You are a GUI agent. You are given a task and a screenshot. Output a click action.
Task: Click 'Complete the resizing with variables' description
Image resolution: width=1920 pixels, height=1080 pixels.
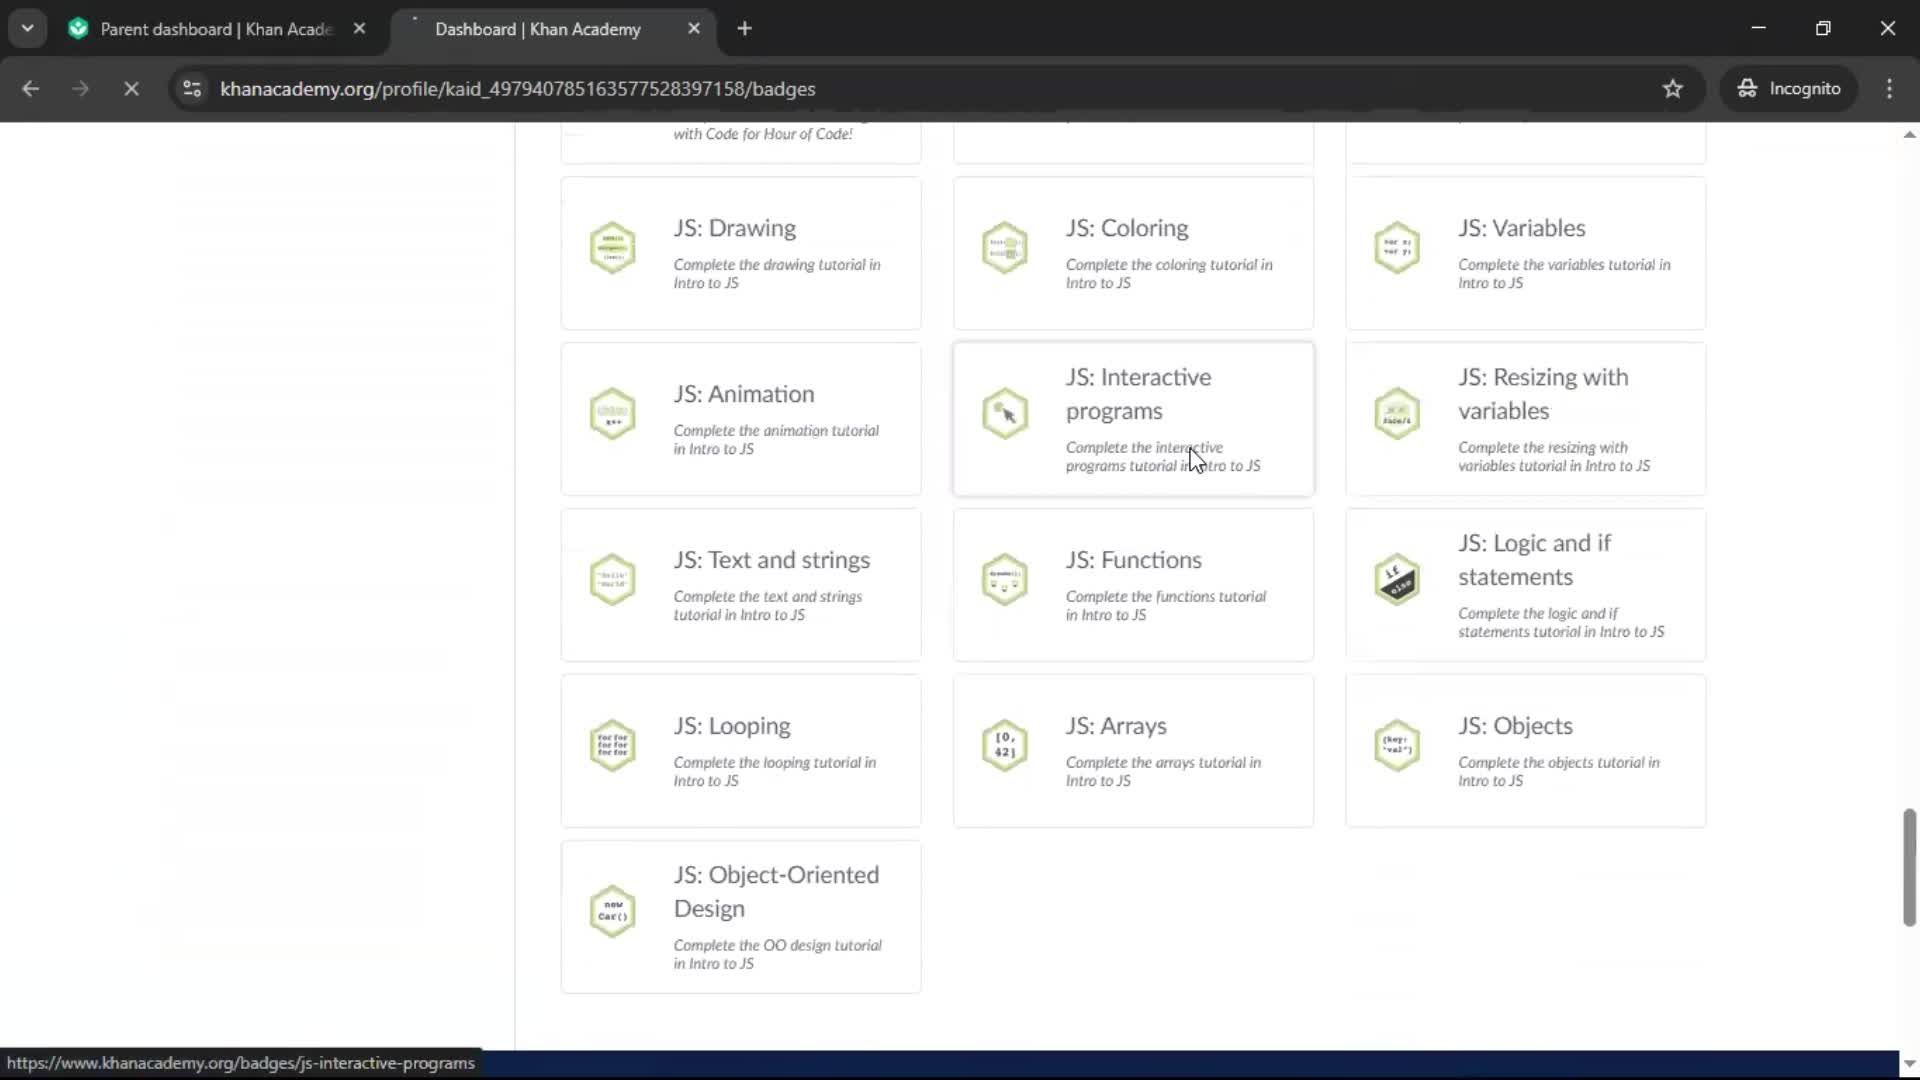click(x=1553, y=457)
